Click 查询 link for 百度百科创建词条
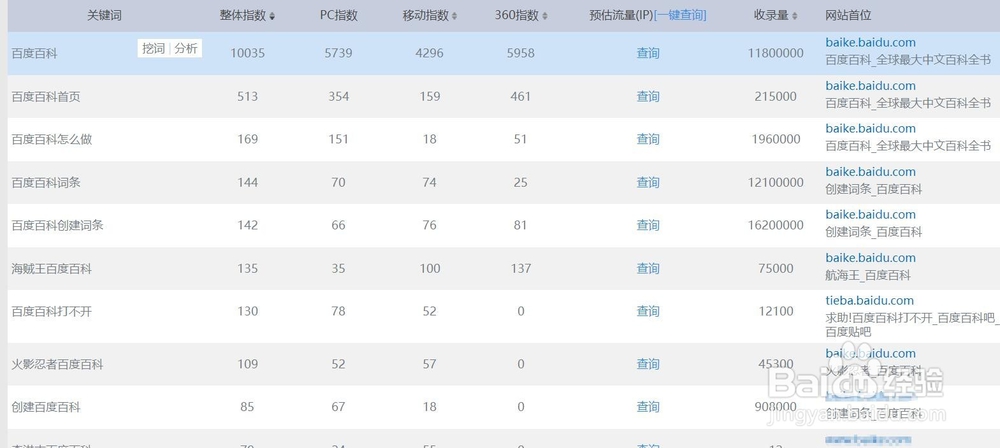 [x=648, y=225]
